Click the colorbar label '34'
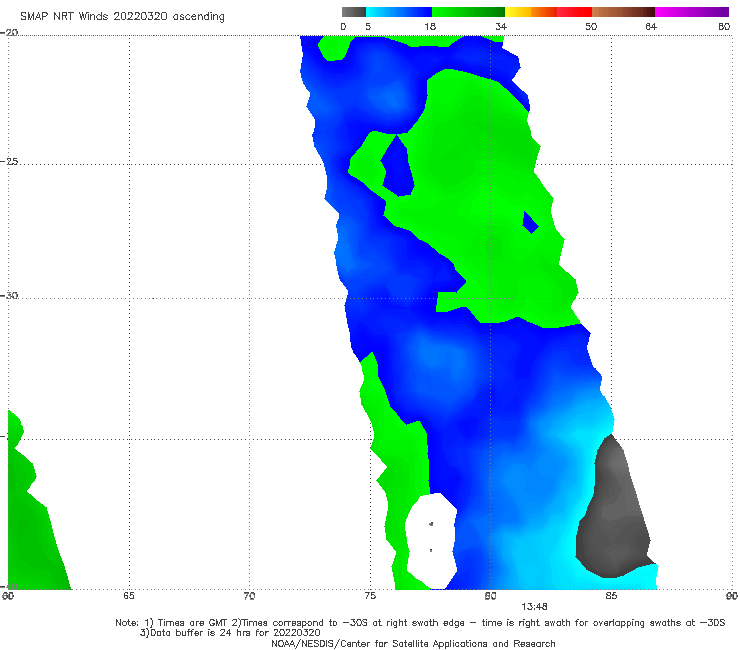This screenshot has height=650, width=740. tap(501, 26)
